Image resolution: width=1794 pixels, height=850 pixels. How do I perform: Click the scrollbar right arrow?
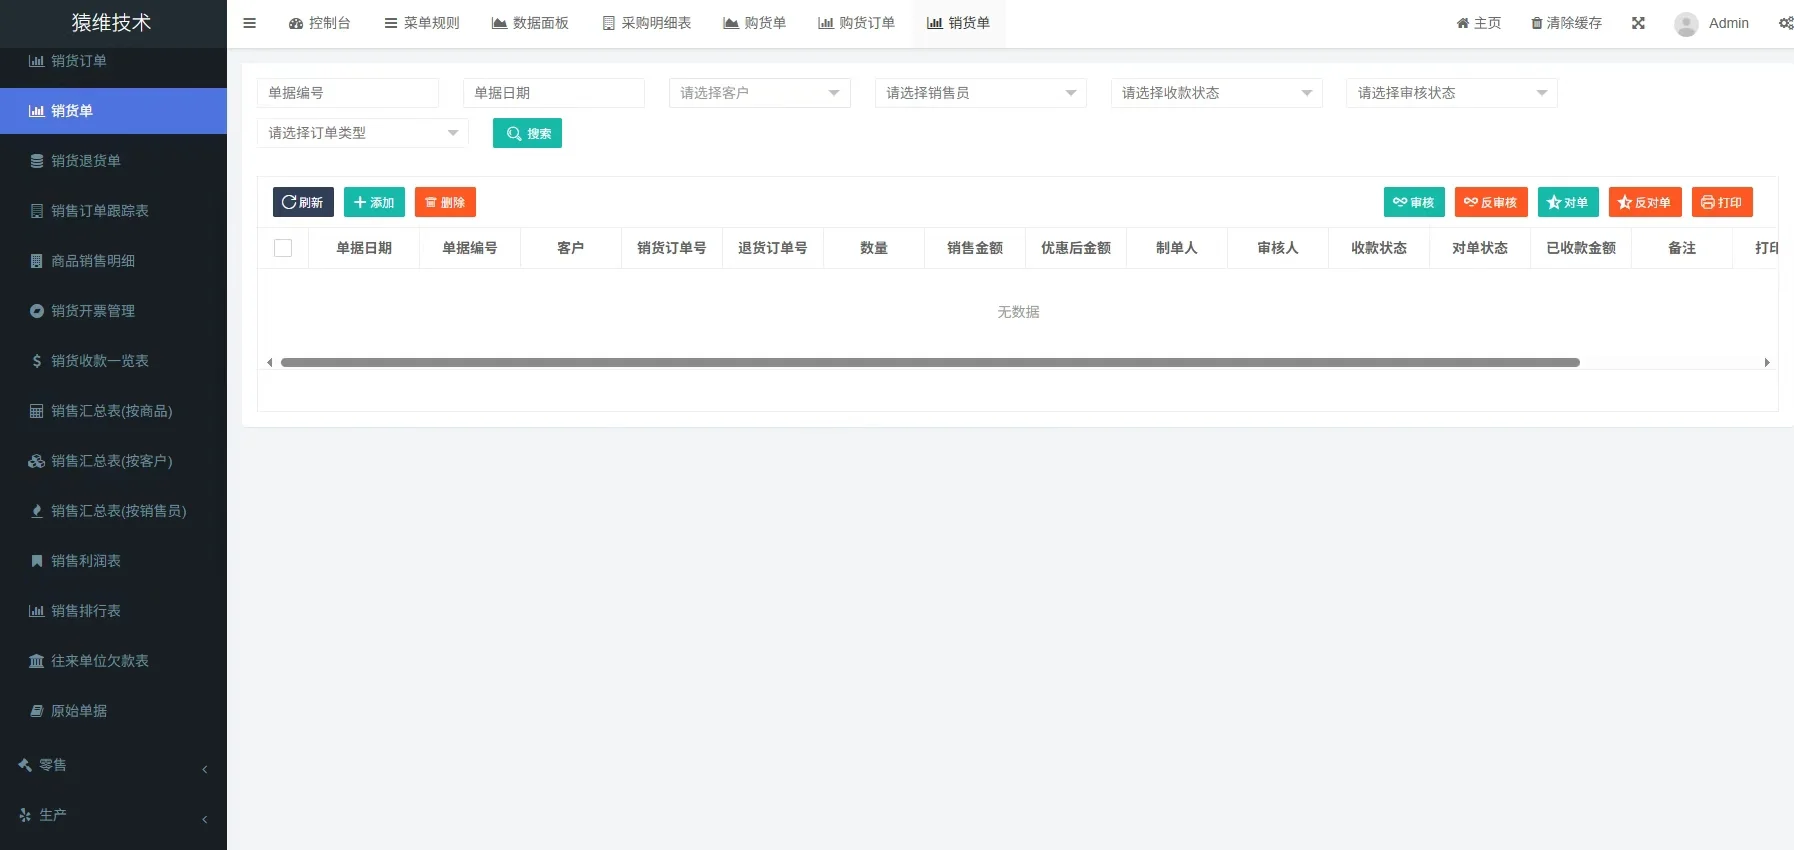[1767, 363]
